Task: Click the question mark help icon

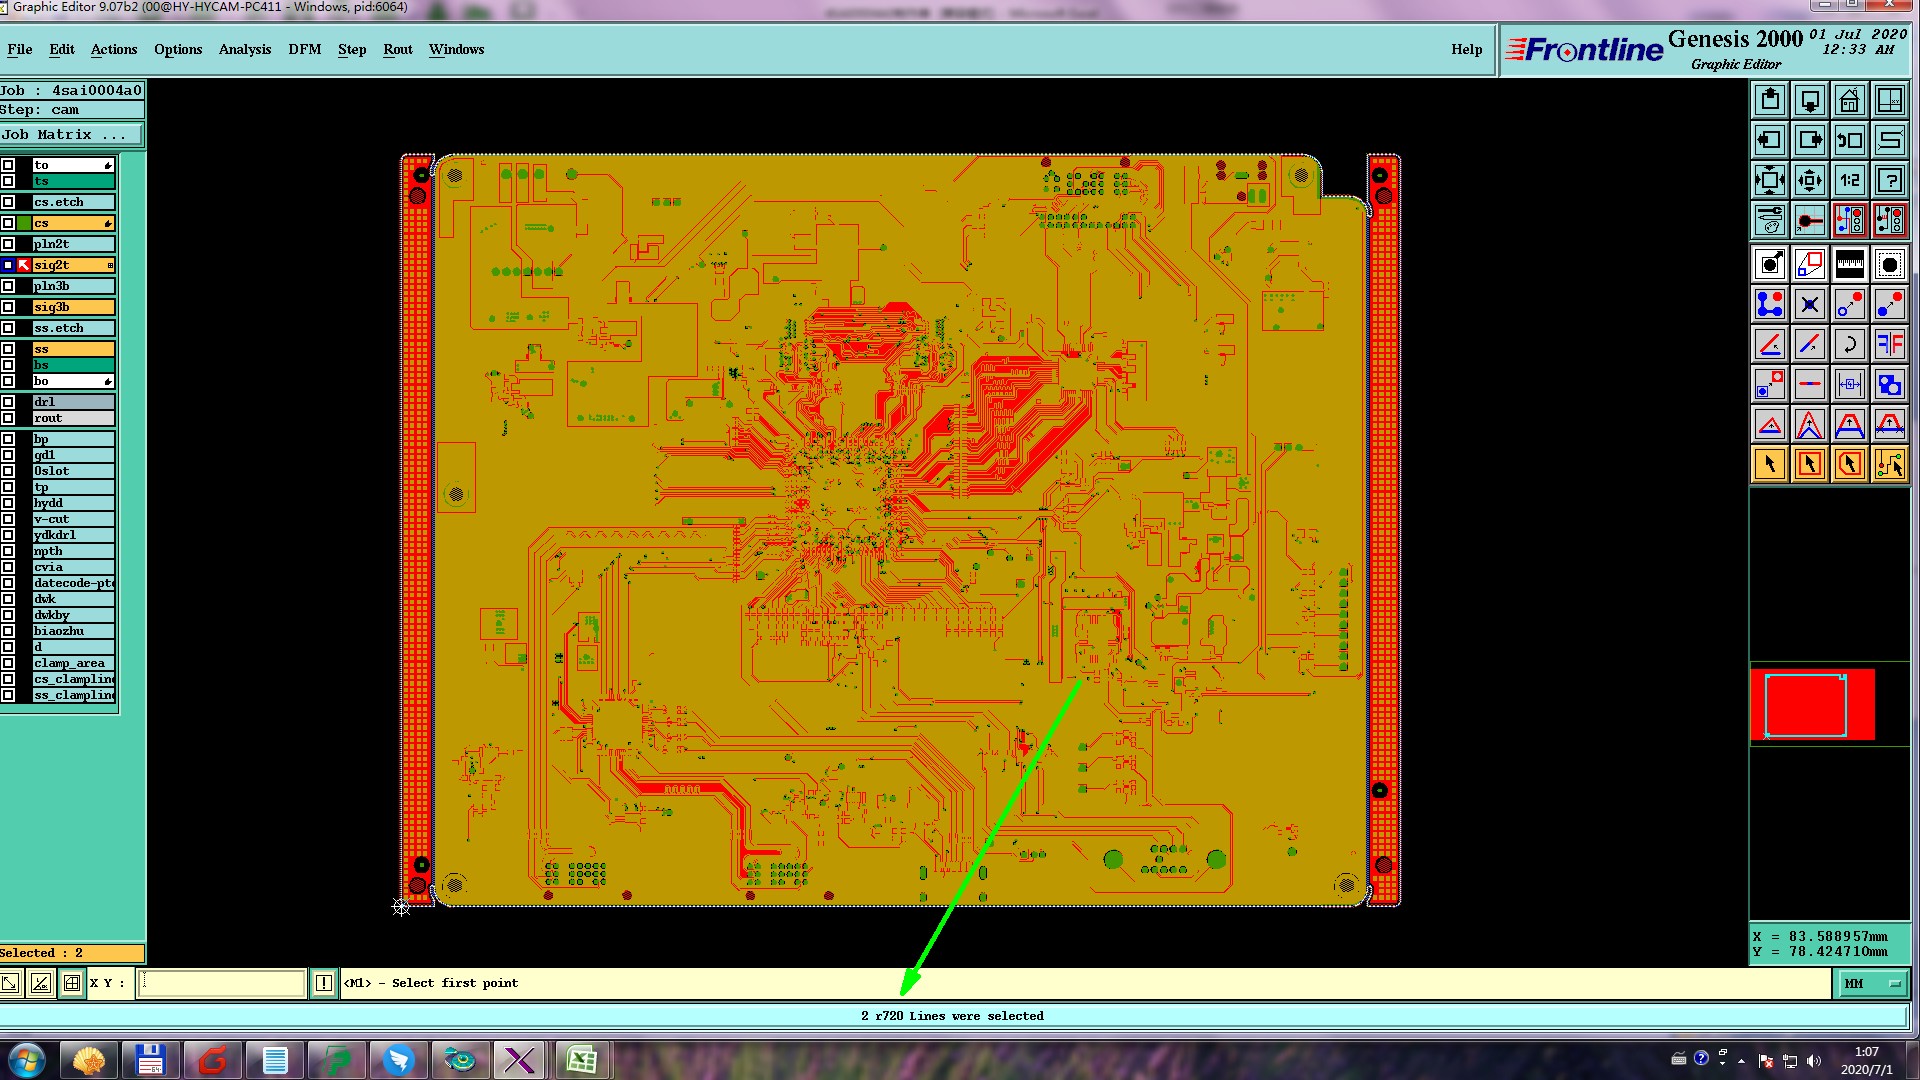Action: (x=1889, y=181)
